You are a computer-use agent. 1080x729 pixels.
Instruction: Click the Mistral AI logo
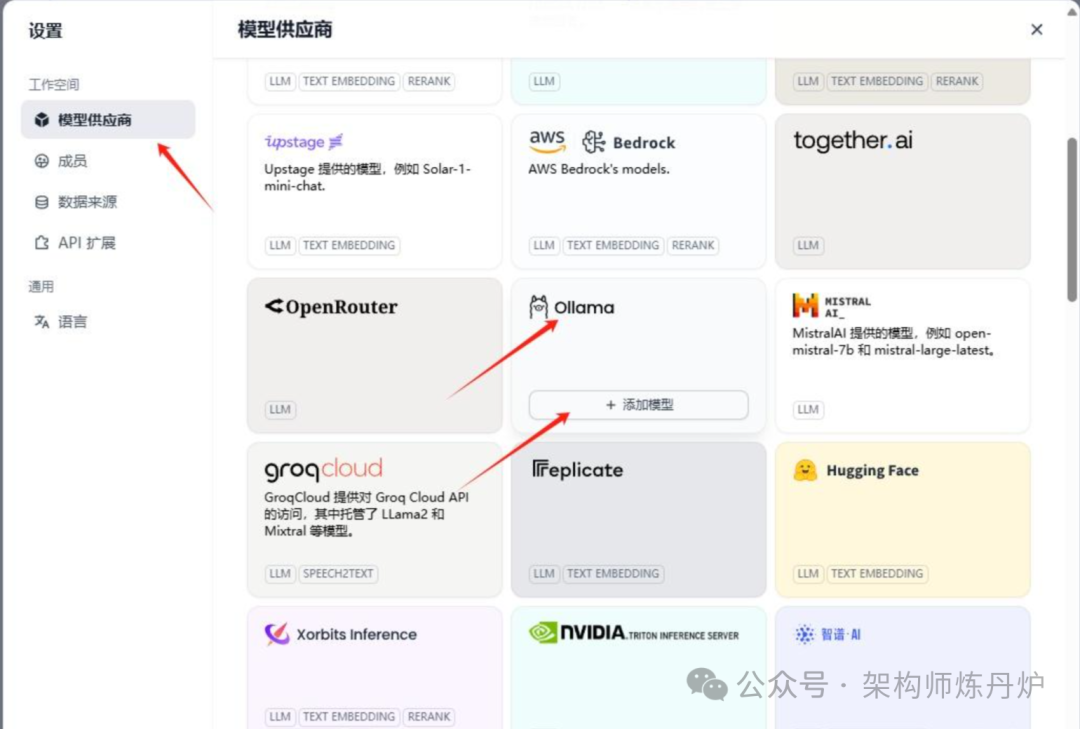(x=831, y=306)
